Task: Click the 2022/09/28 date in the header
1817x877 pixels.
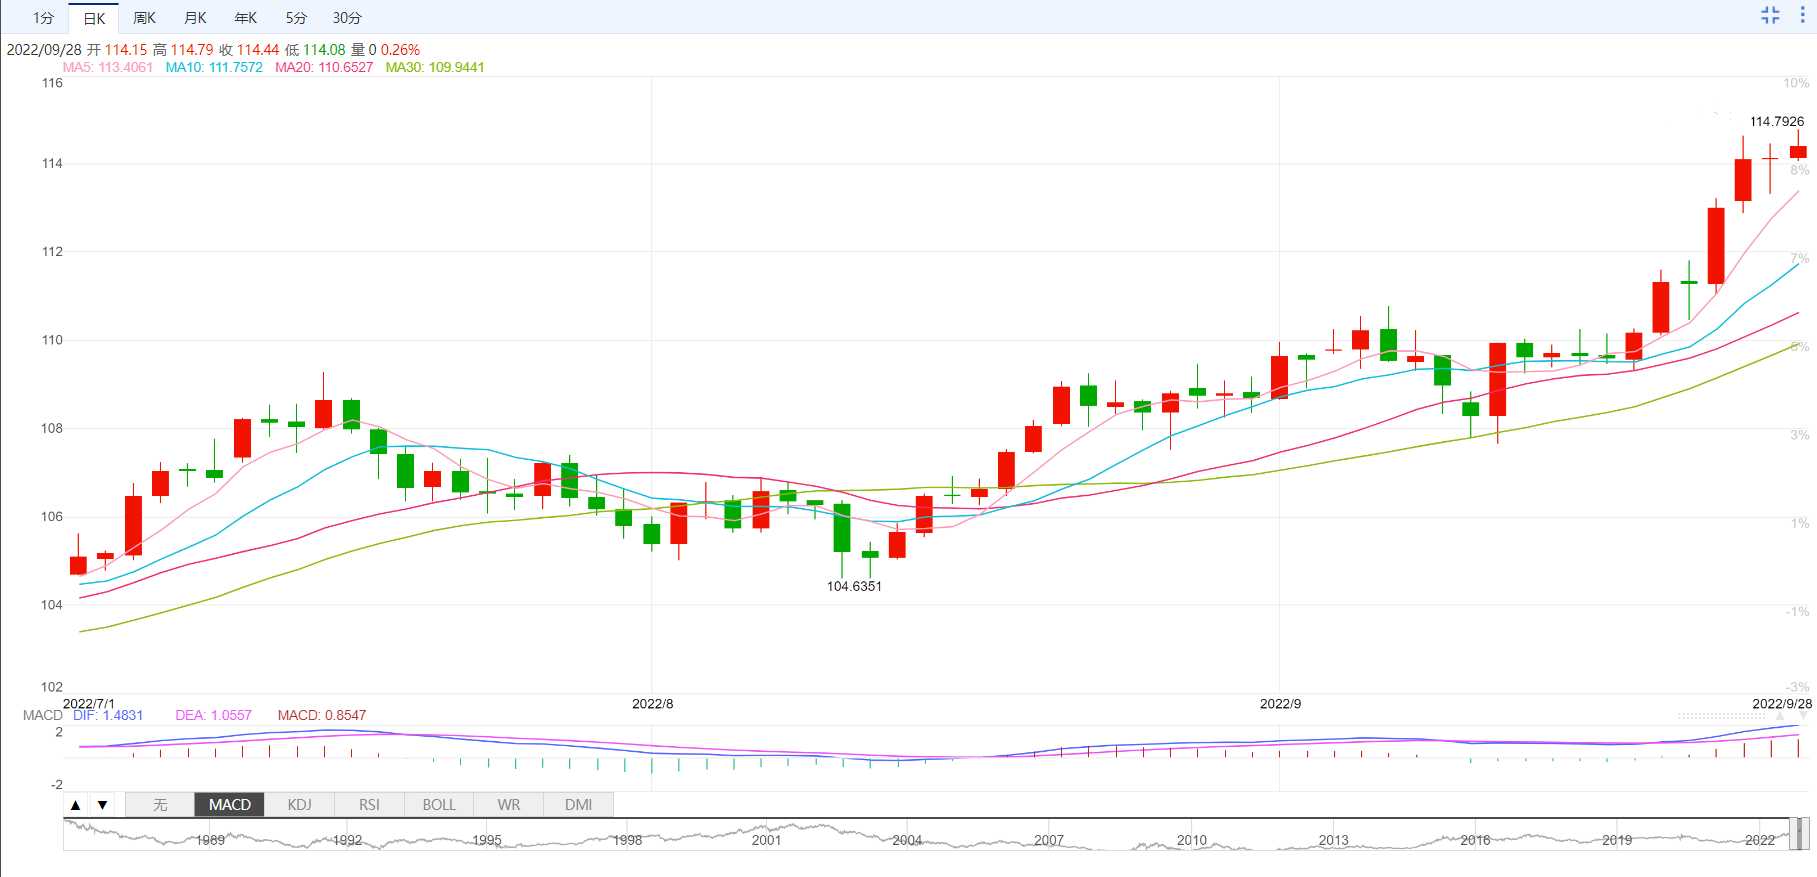Action: point(44,50)
